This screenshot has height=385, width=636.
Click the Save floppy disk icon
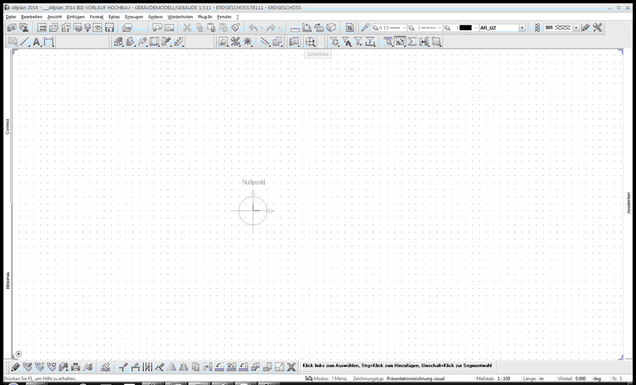click(x=110, y=28)
